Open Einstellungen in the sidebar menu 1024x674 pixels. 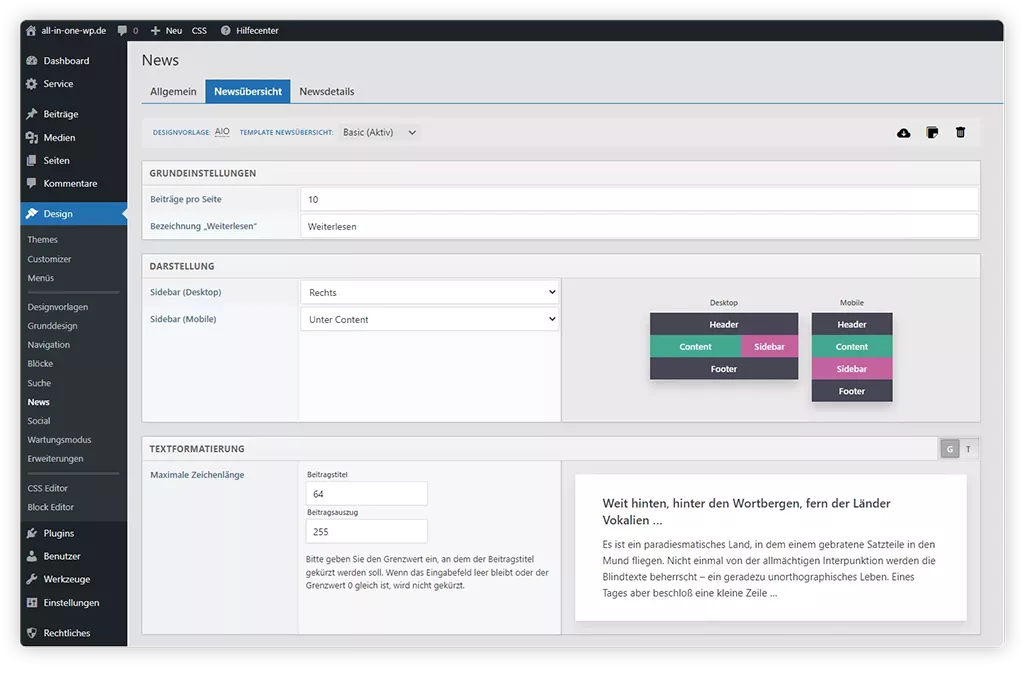[x=71, y=603]
